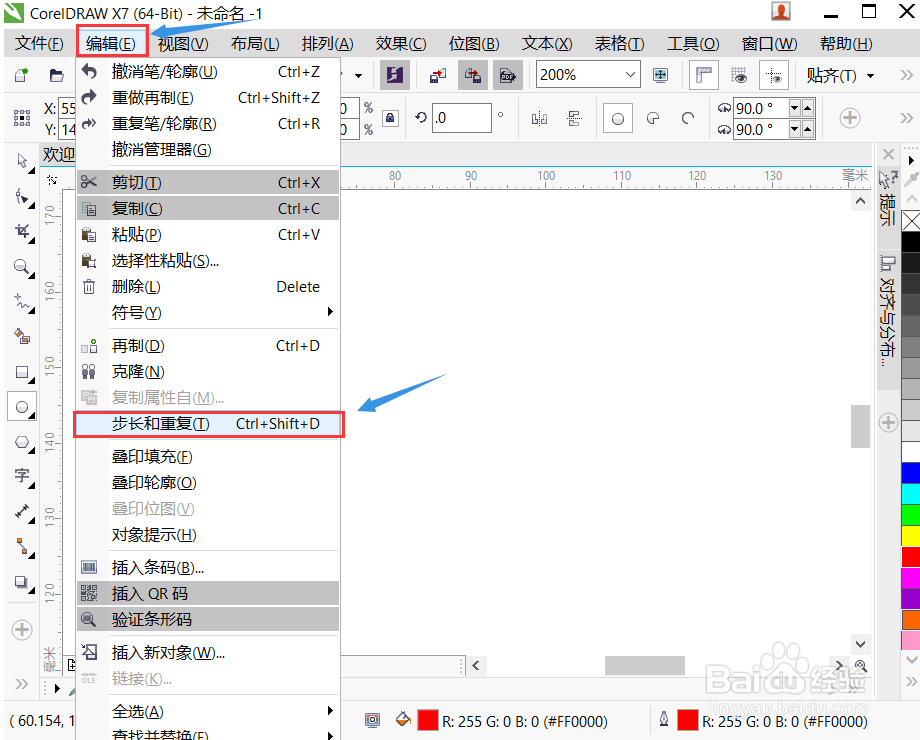Choose 克隆(N) menu entry
This screenshot has height=740, width=920.
point(208,371)
